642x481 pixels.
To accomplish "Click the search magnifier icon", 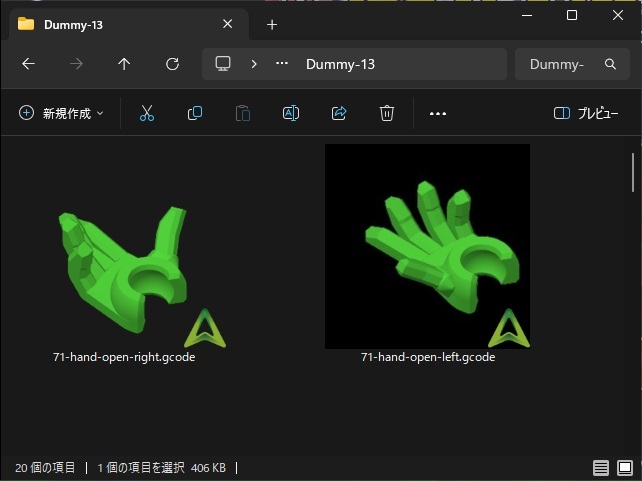I will pyautogui.click(x=610, y=64).
